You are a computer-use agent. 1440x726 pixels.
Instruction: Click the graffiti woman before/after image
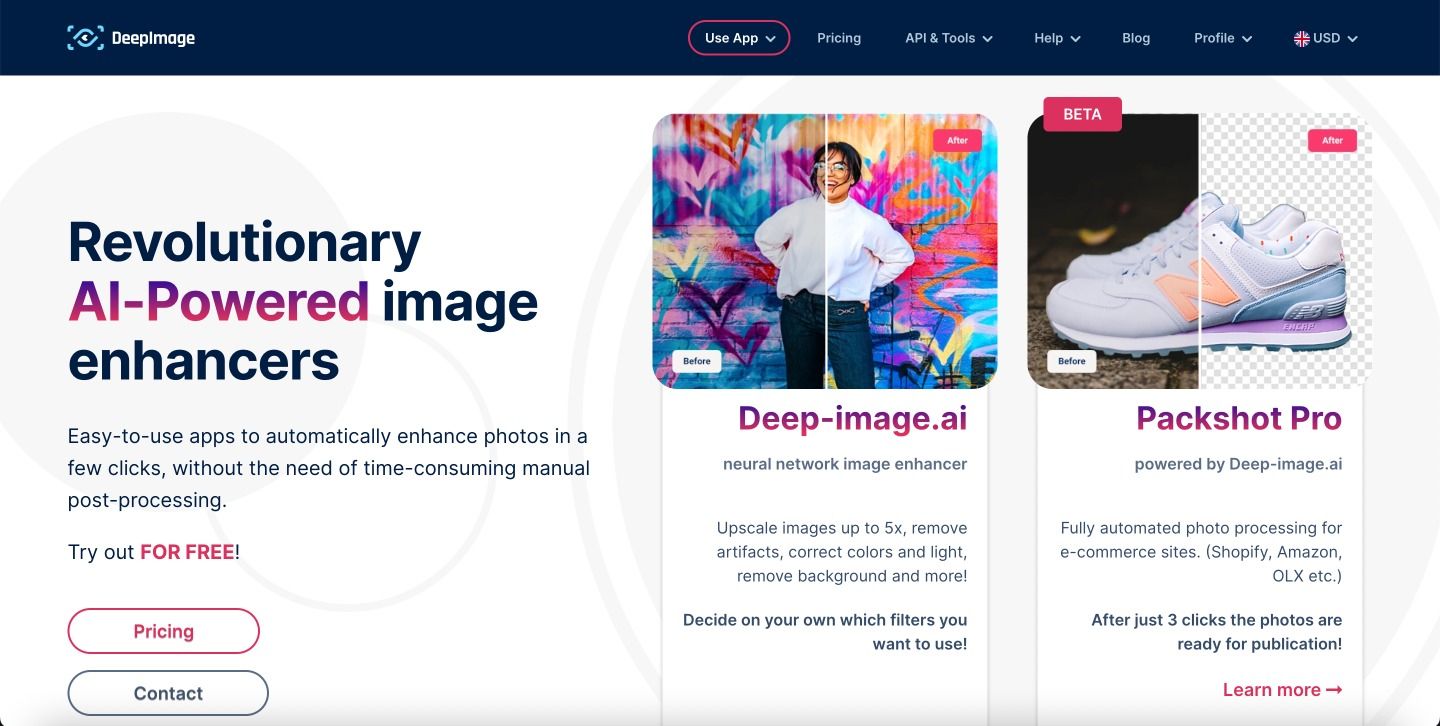tap(825, 251)
